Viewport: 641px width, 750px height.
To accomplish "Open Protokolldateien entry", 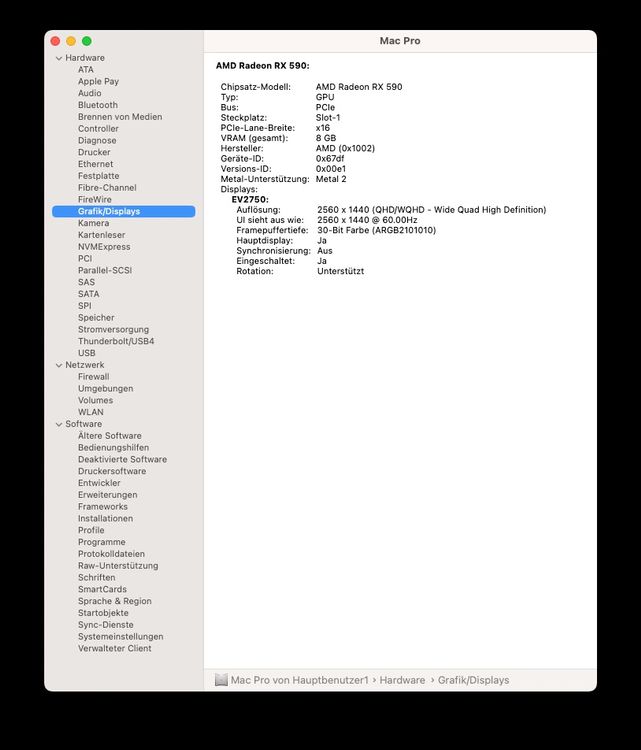I will [x=111, y=554].
